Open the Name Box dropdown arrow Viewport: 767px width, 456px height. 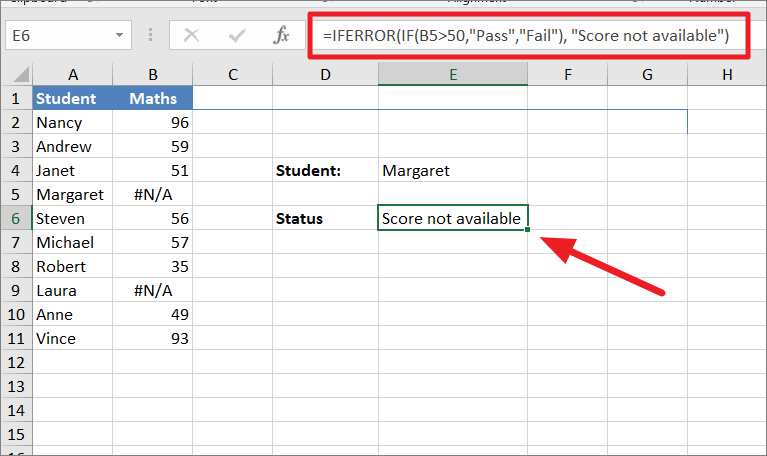click(x=119, y=35)
